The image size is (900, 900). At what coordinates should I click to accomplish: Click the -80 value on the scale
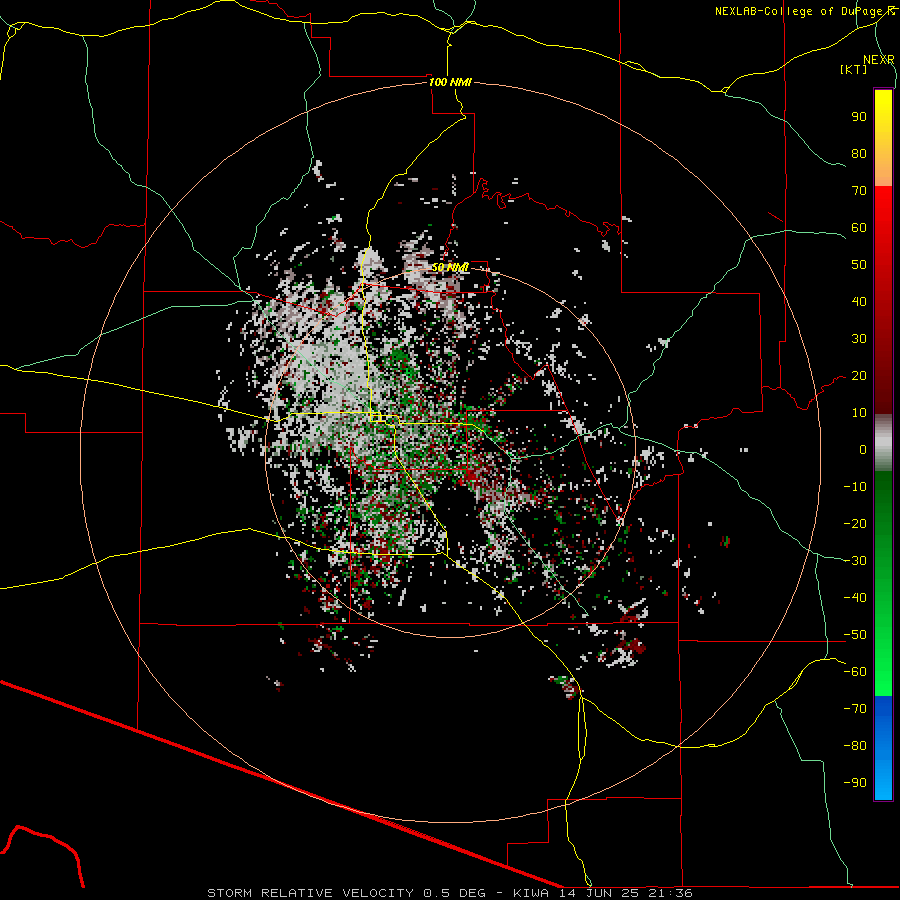click(855, 746)
